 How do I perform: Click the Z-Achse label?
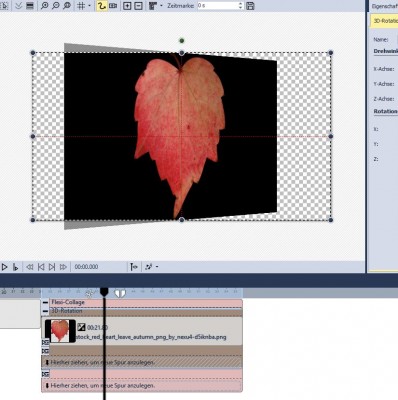[384, 99]
